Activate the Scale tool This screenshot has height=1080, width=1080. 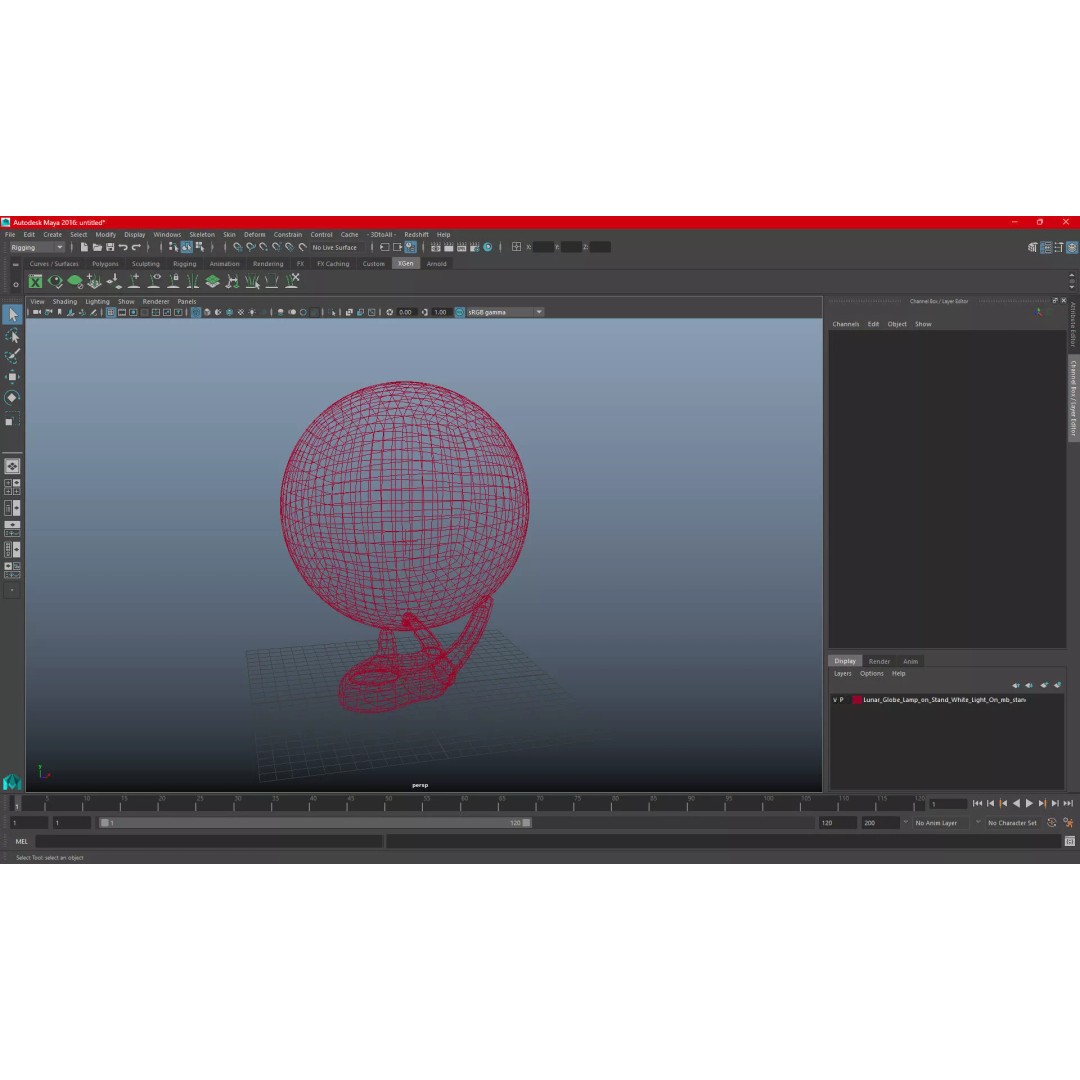[12, 419]
